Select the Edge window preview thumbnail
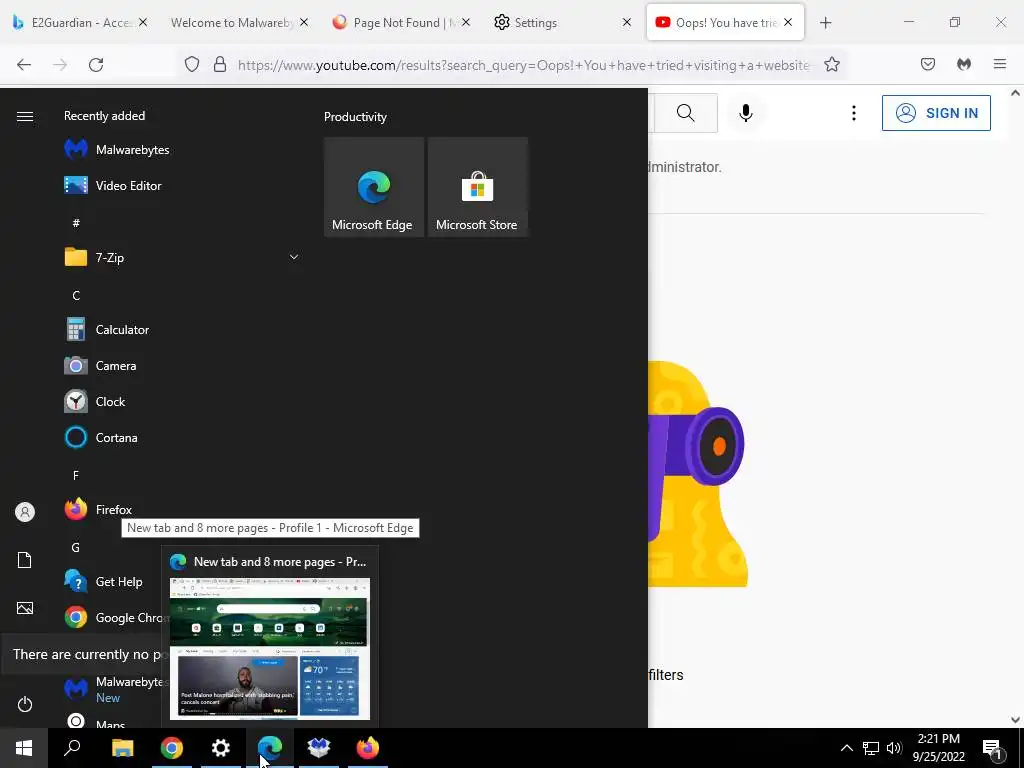Image resolution: width=1024 pixels, height=768 pixels. pos(270,648)
